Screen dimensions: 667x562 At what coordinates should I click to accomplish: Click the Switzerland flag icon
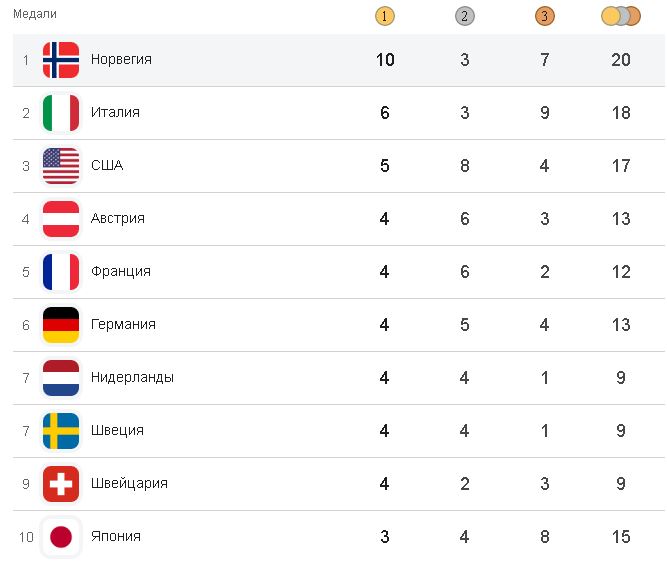coord(61,484)
